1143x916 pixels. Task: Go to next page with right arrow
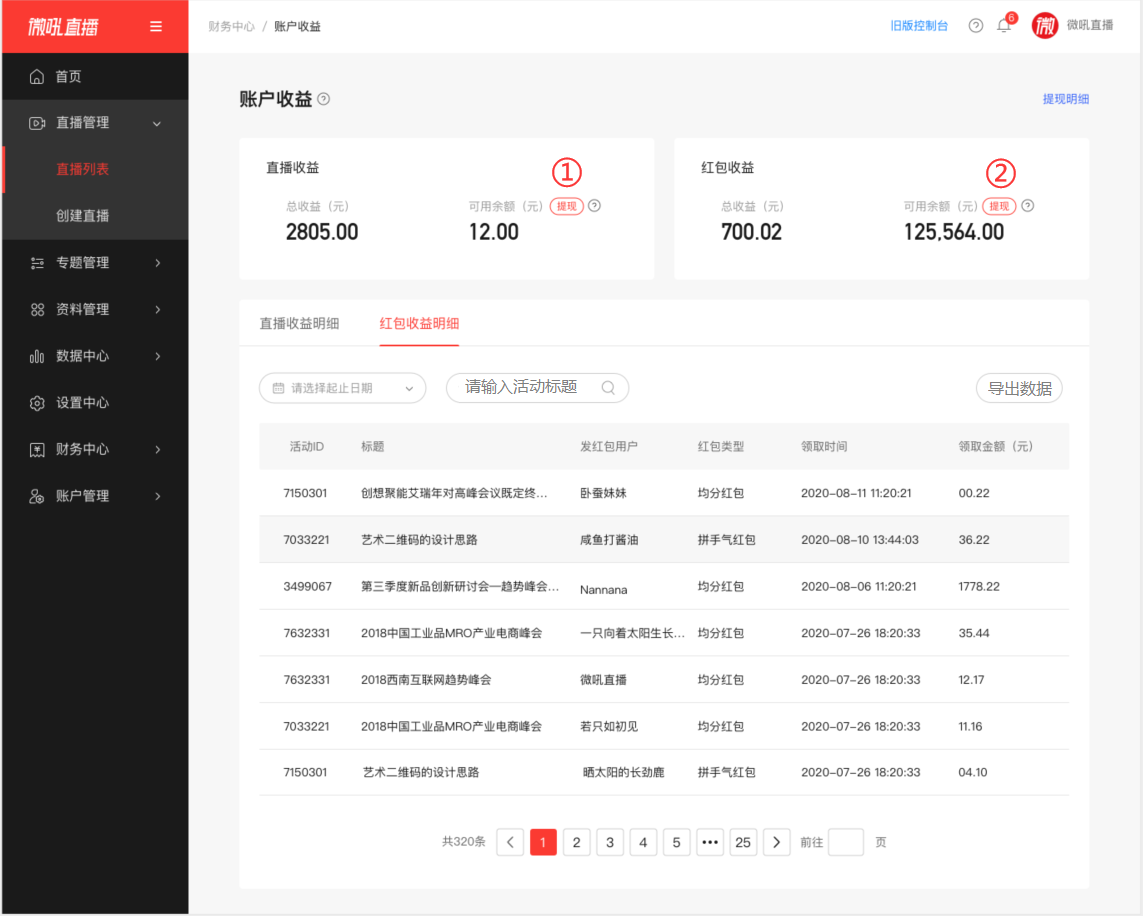776,842
